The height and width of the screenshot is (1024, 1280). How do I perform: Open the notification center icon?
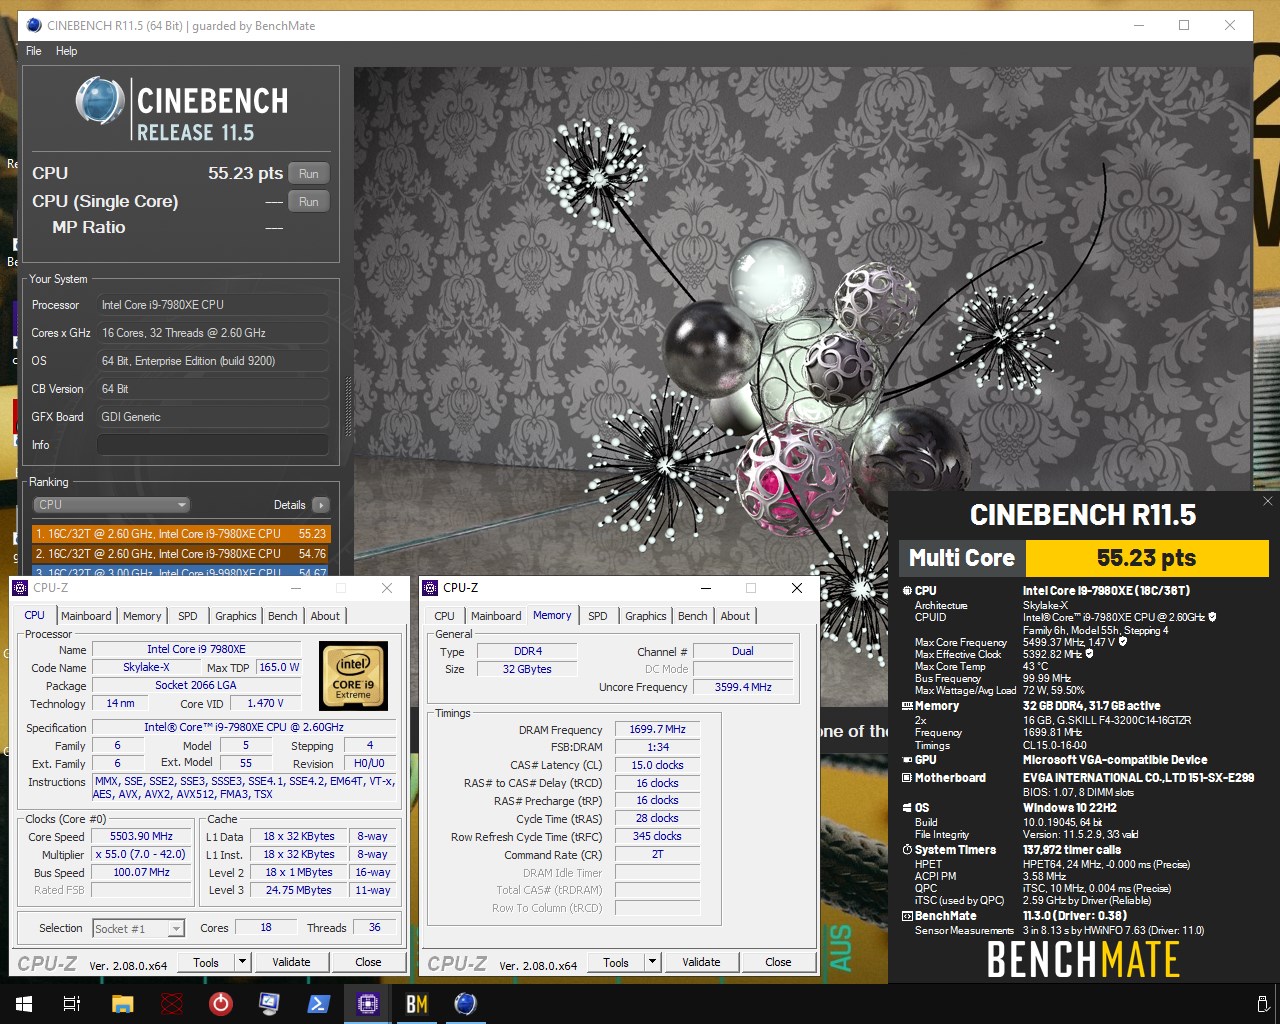tap(1262, 1003)
